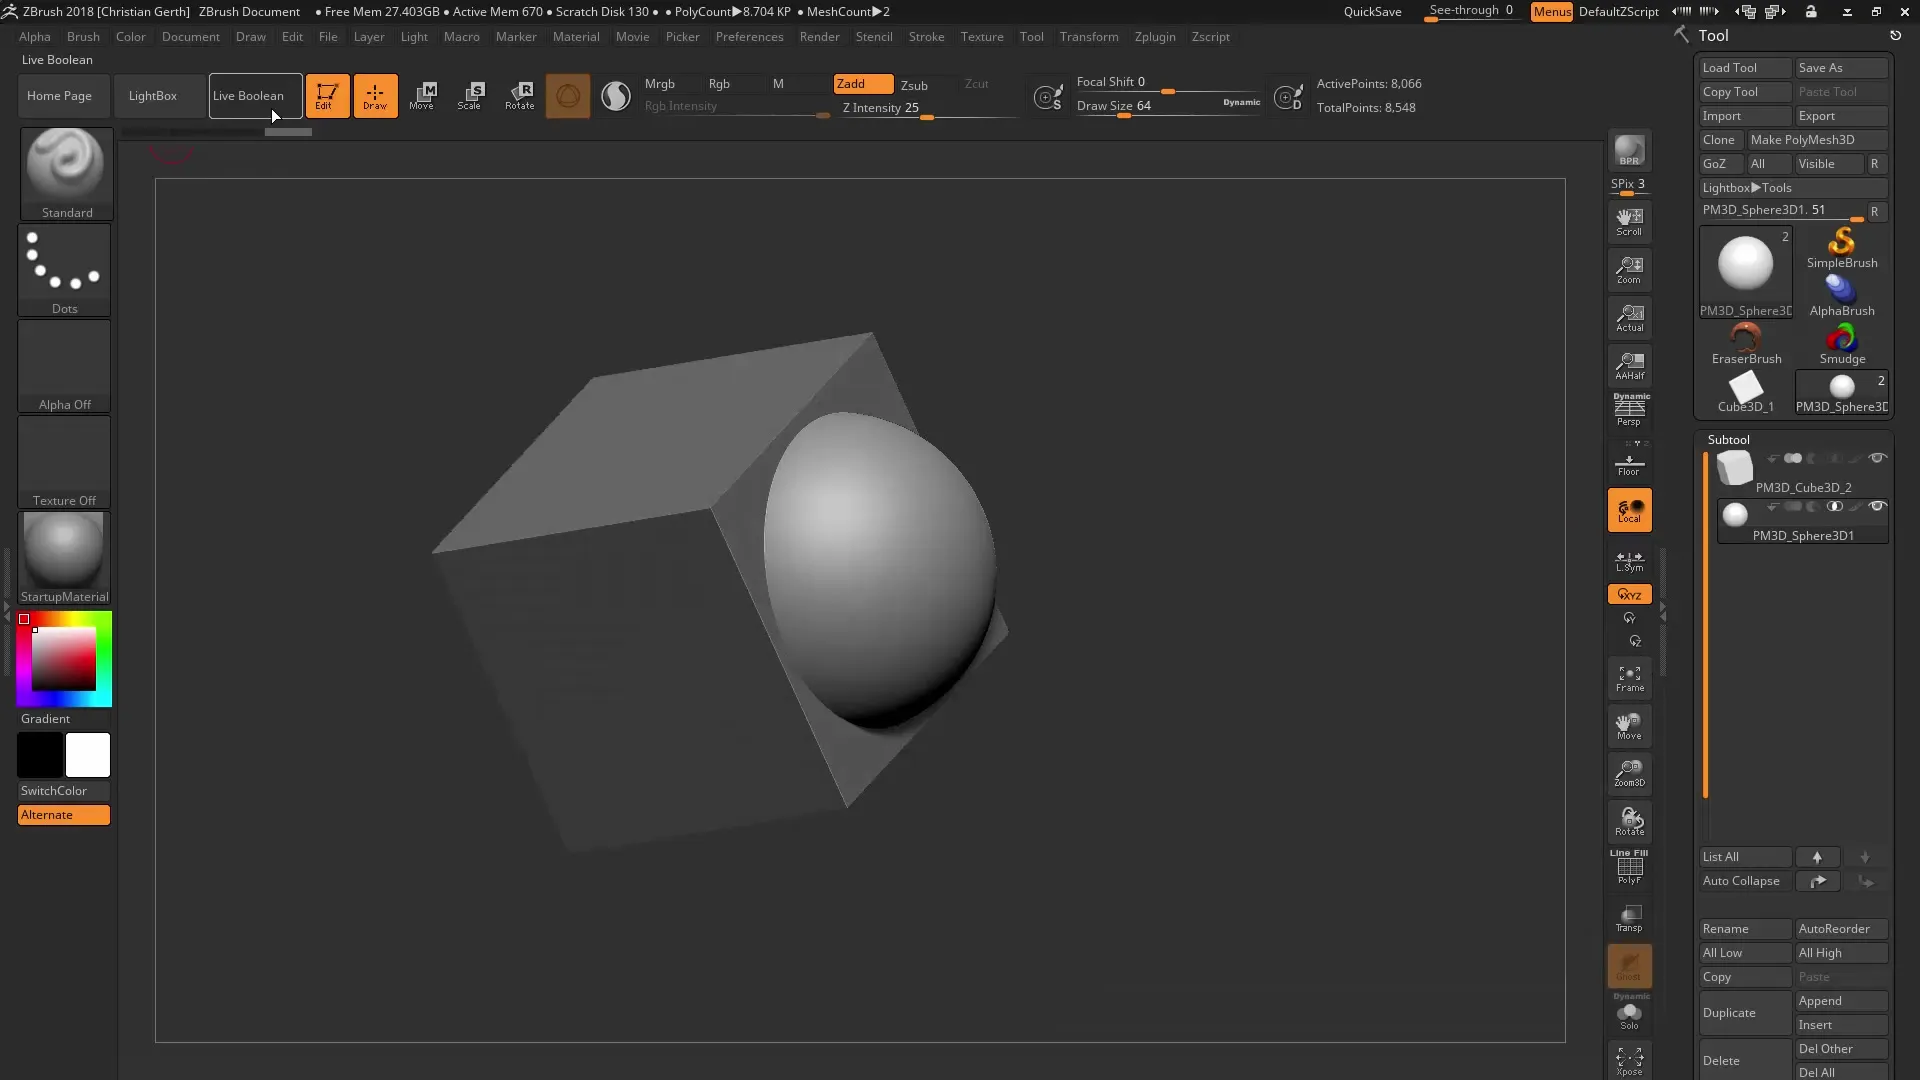Toggle Local symmetry icon
The width and height of the screenshot is (1920, 1080).
click(x=1629, y=510)
